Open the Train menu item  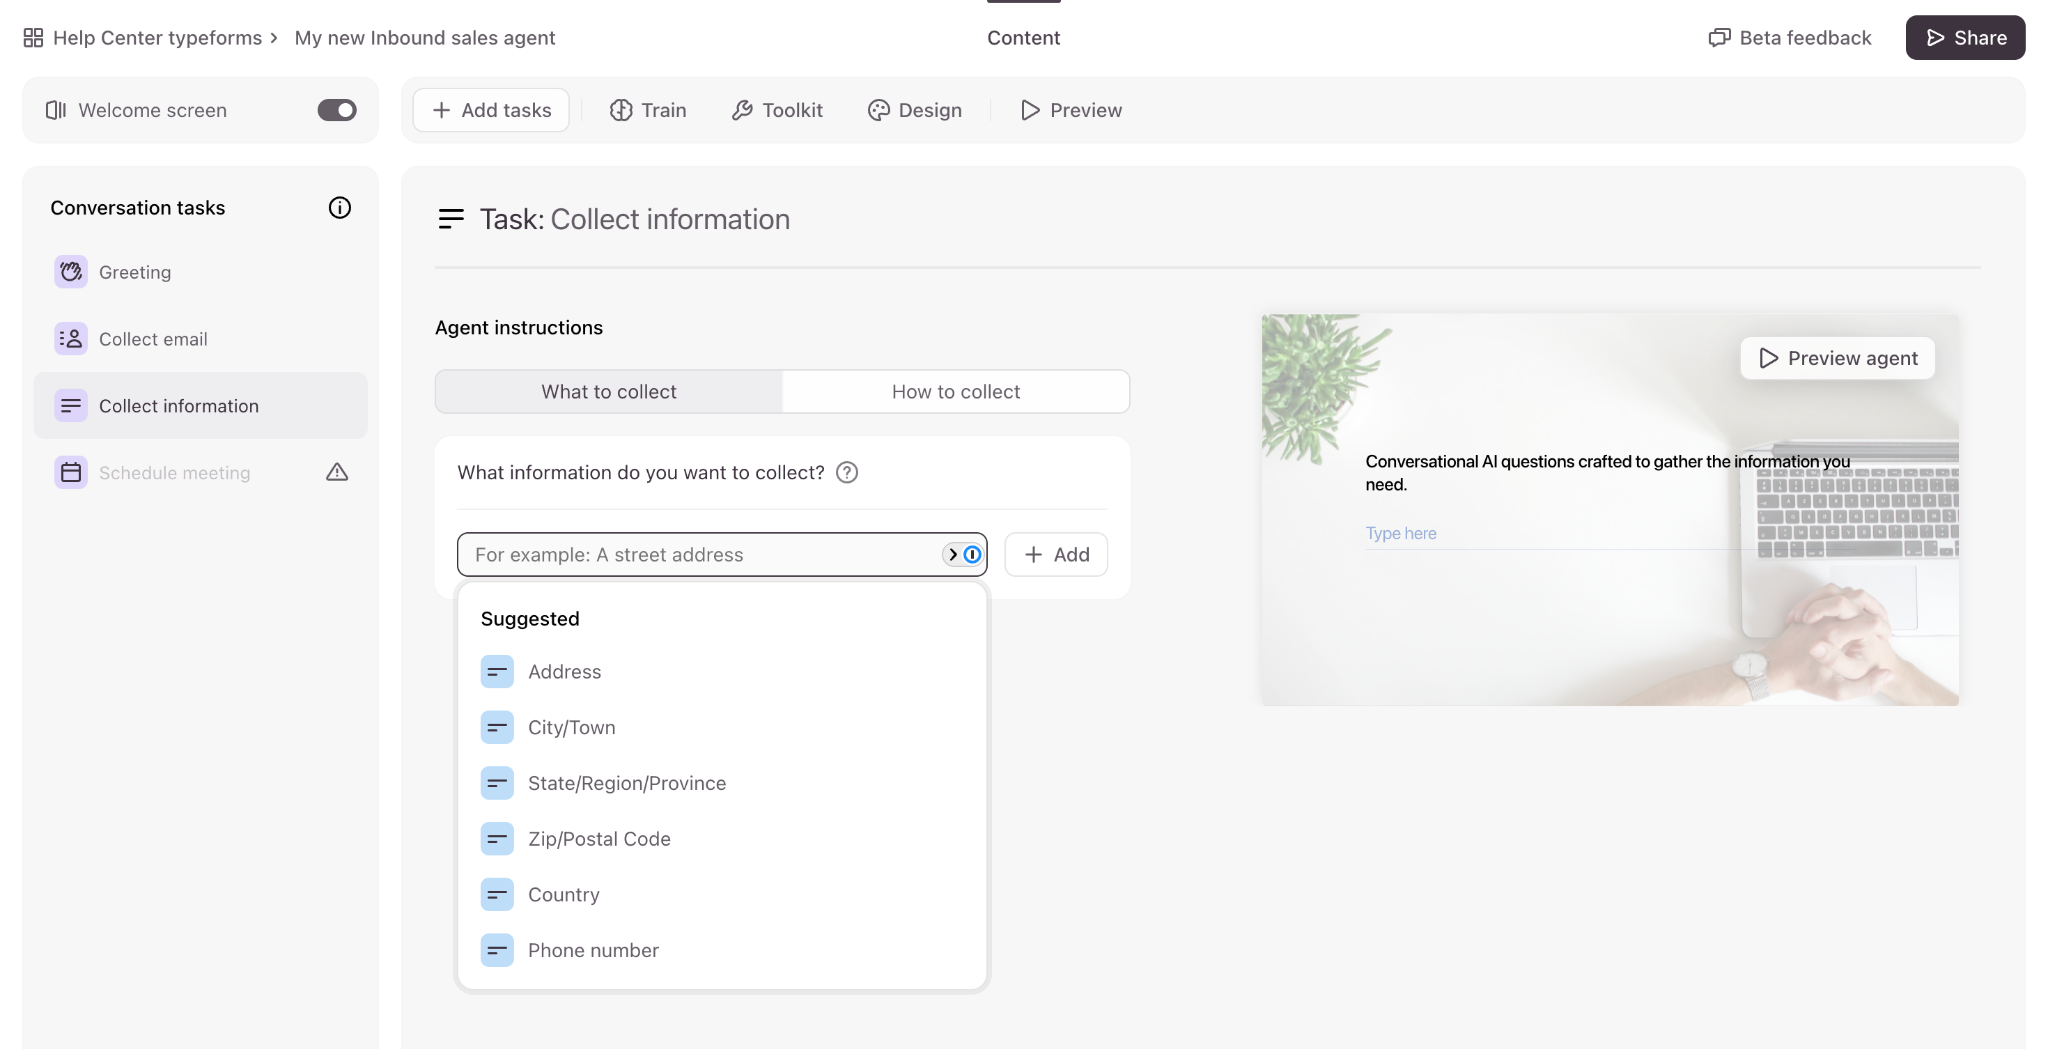click(648, 110)
